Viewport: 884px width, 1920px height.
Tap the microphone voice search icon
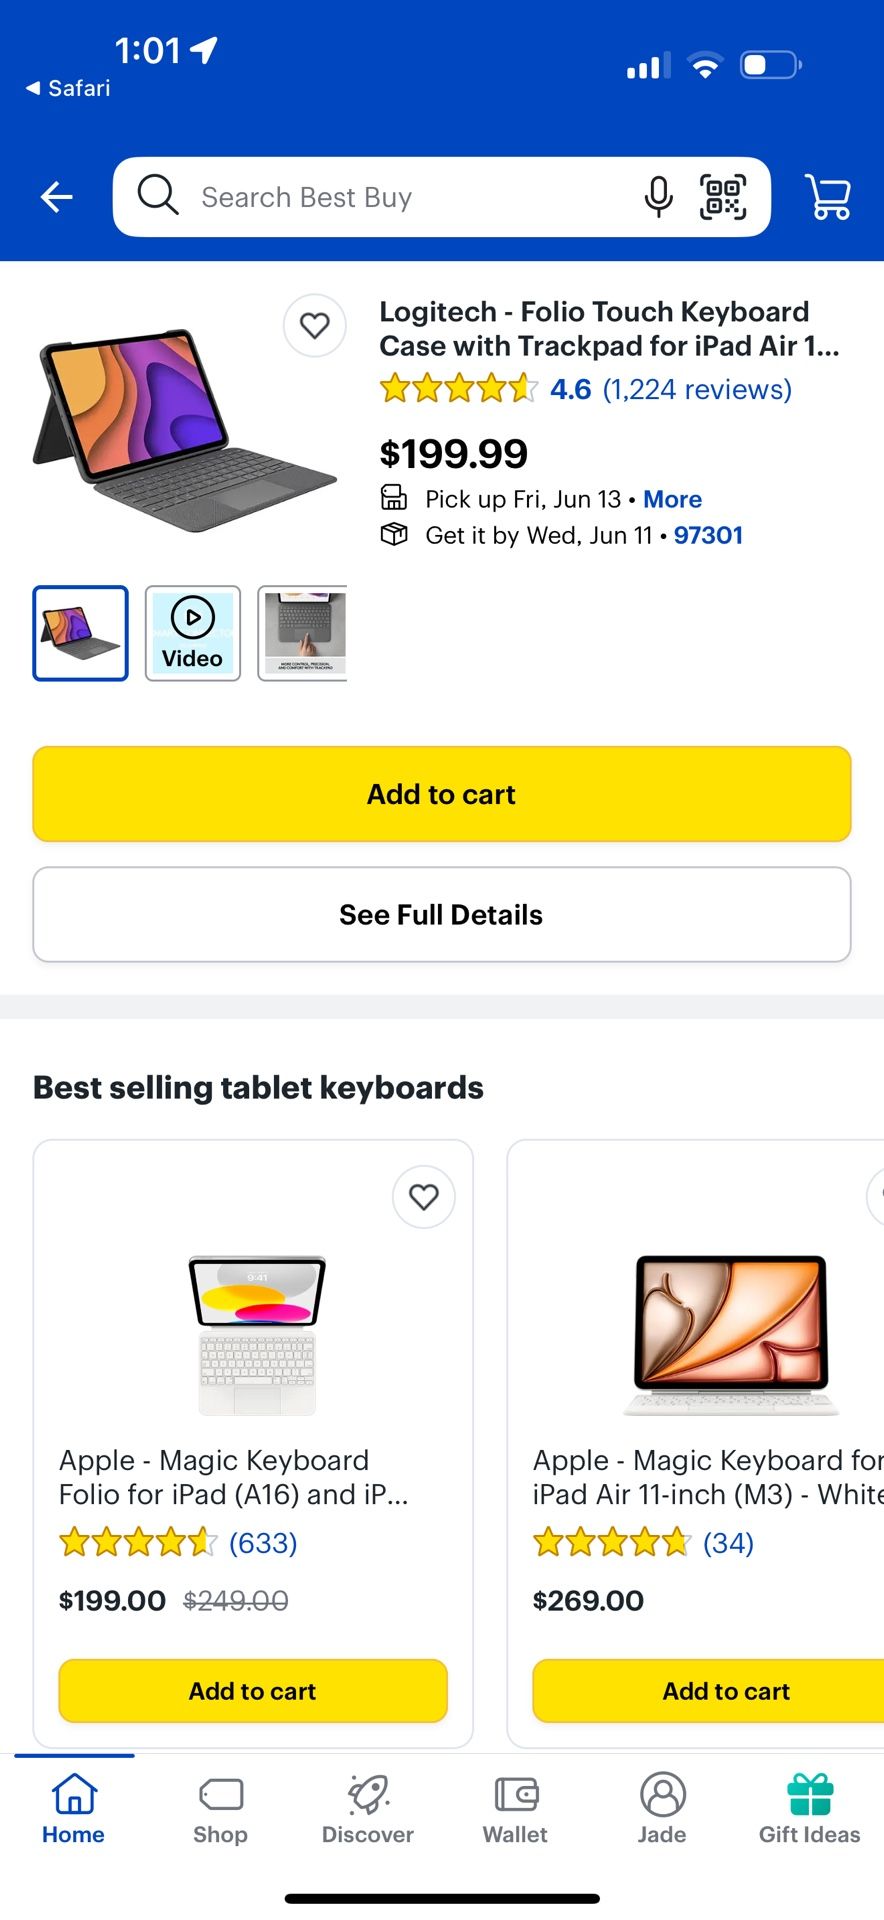coord(658,197)
